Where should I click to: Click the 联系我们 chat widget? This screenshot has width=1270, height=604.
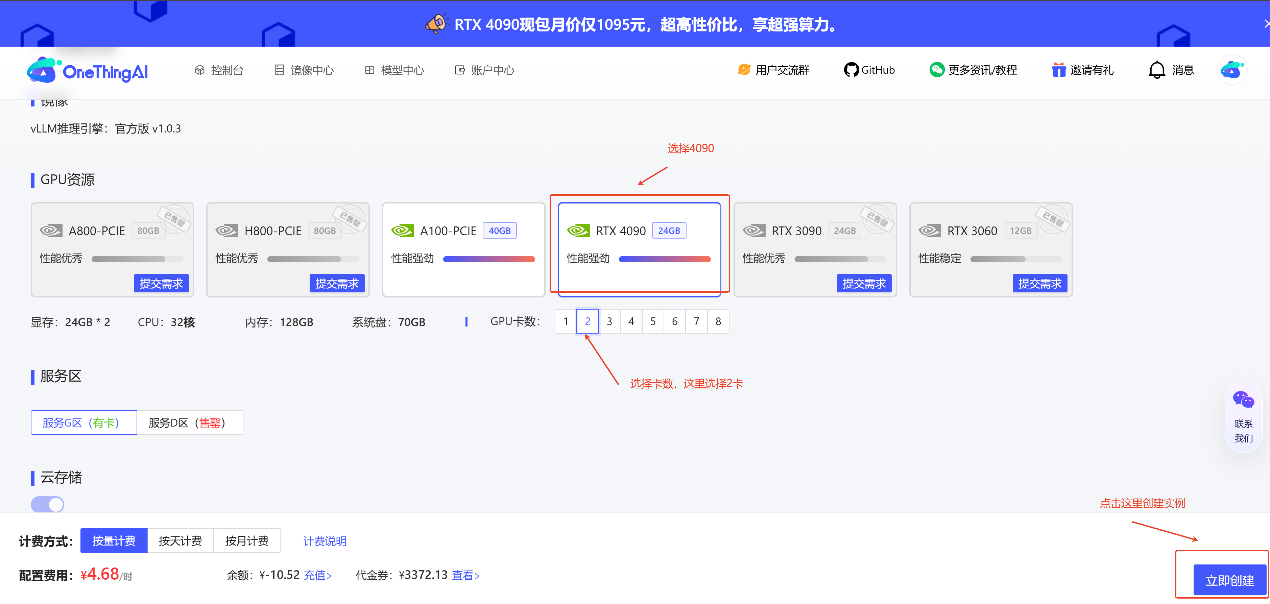click(x=1243, y=415)
